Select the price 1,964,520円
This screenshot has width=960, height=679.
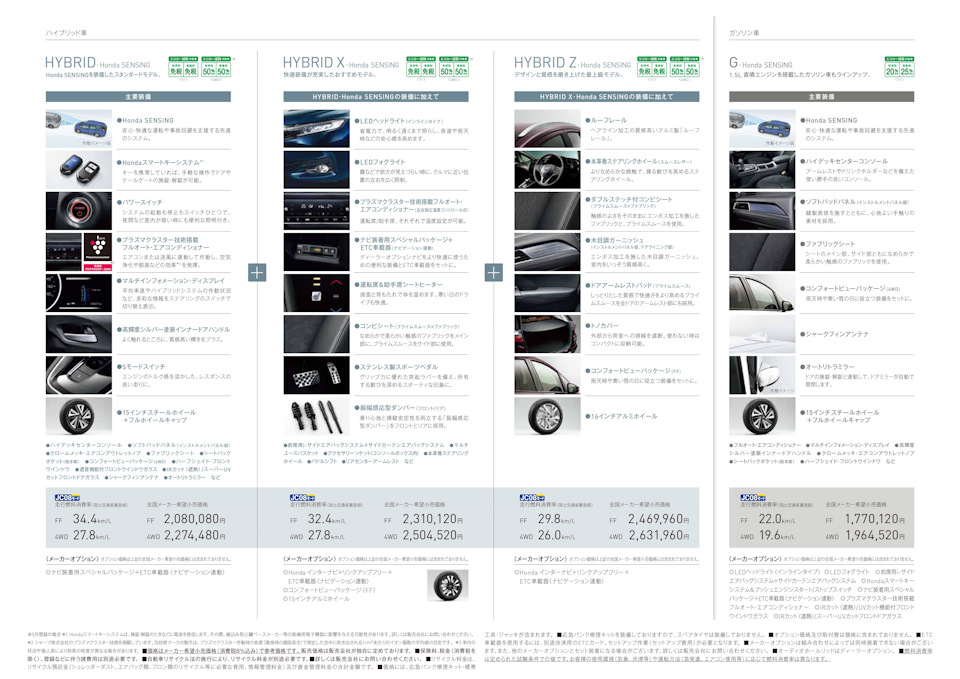[875, 535]
